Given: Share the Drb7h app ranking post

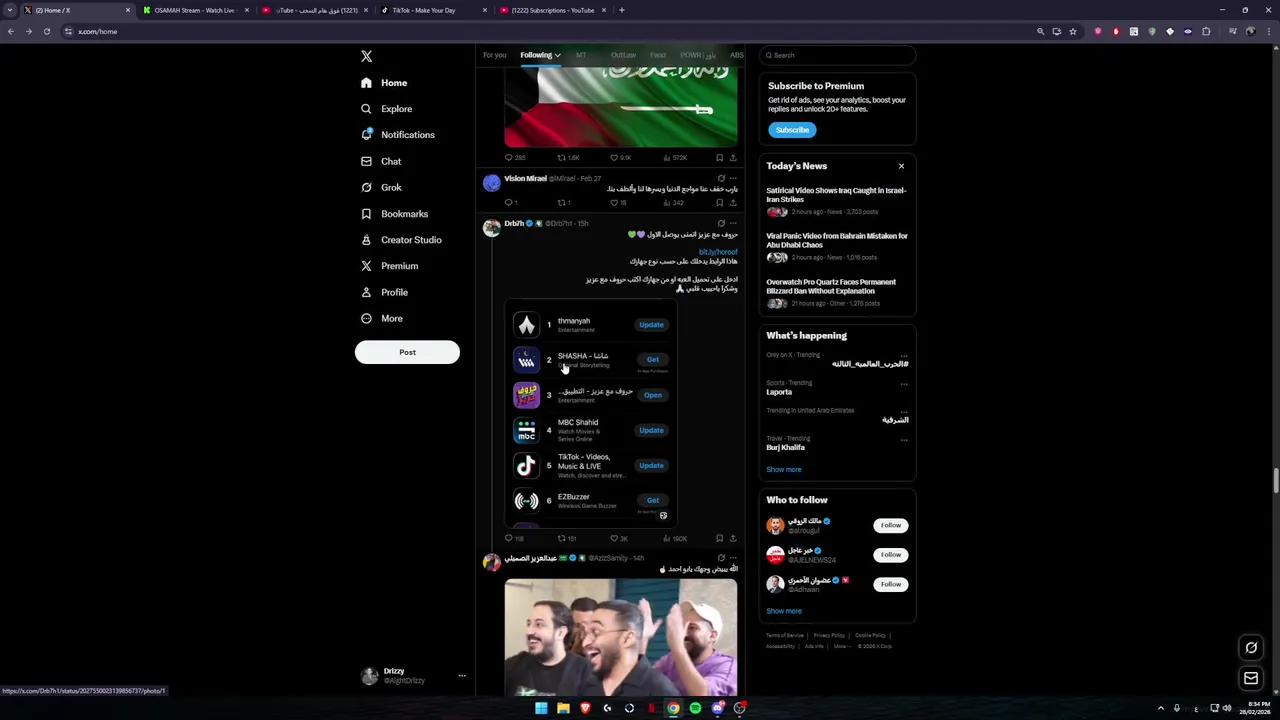Looking at the screenshot, I should tap(733, 538).
